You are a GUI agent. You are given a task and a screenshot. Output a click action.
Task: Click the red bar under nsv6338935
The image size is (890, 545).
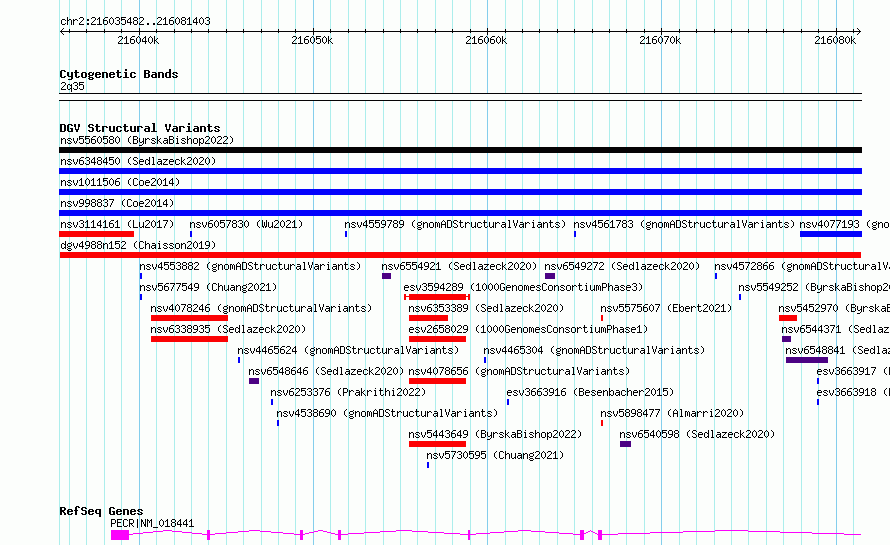(x=190, y=339)
